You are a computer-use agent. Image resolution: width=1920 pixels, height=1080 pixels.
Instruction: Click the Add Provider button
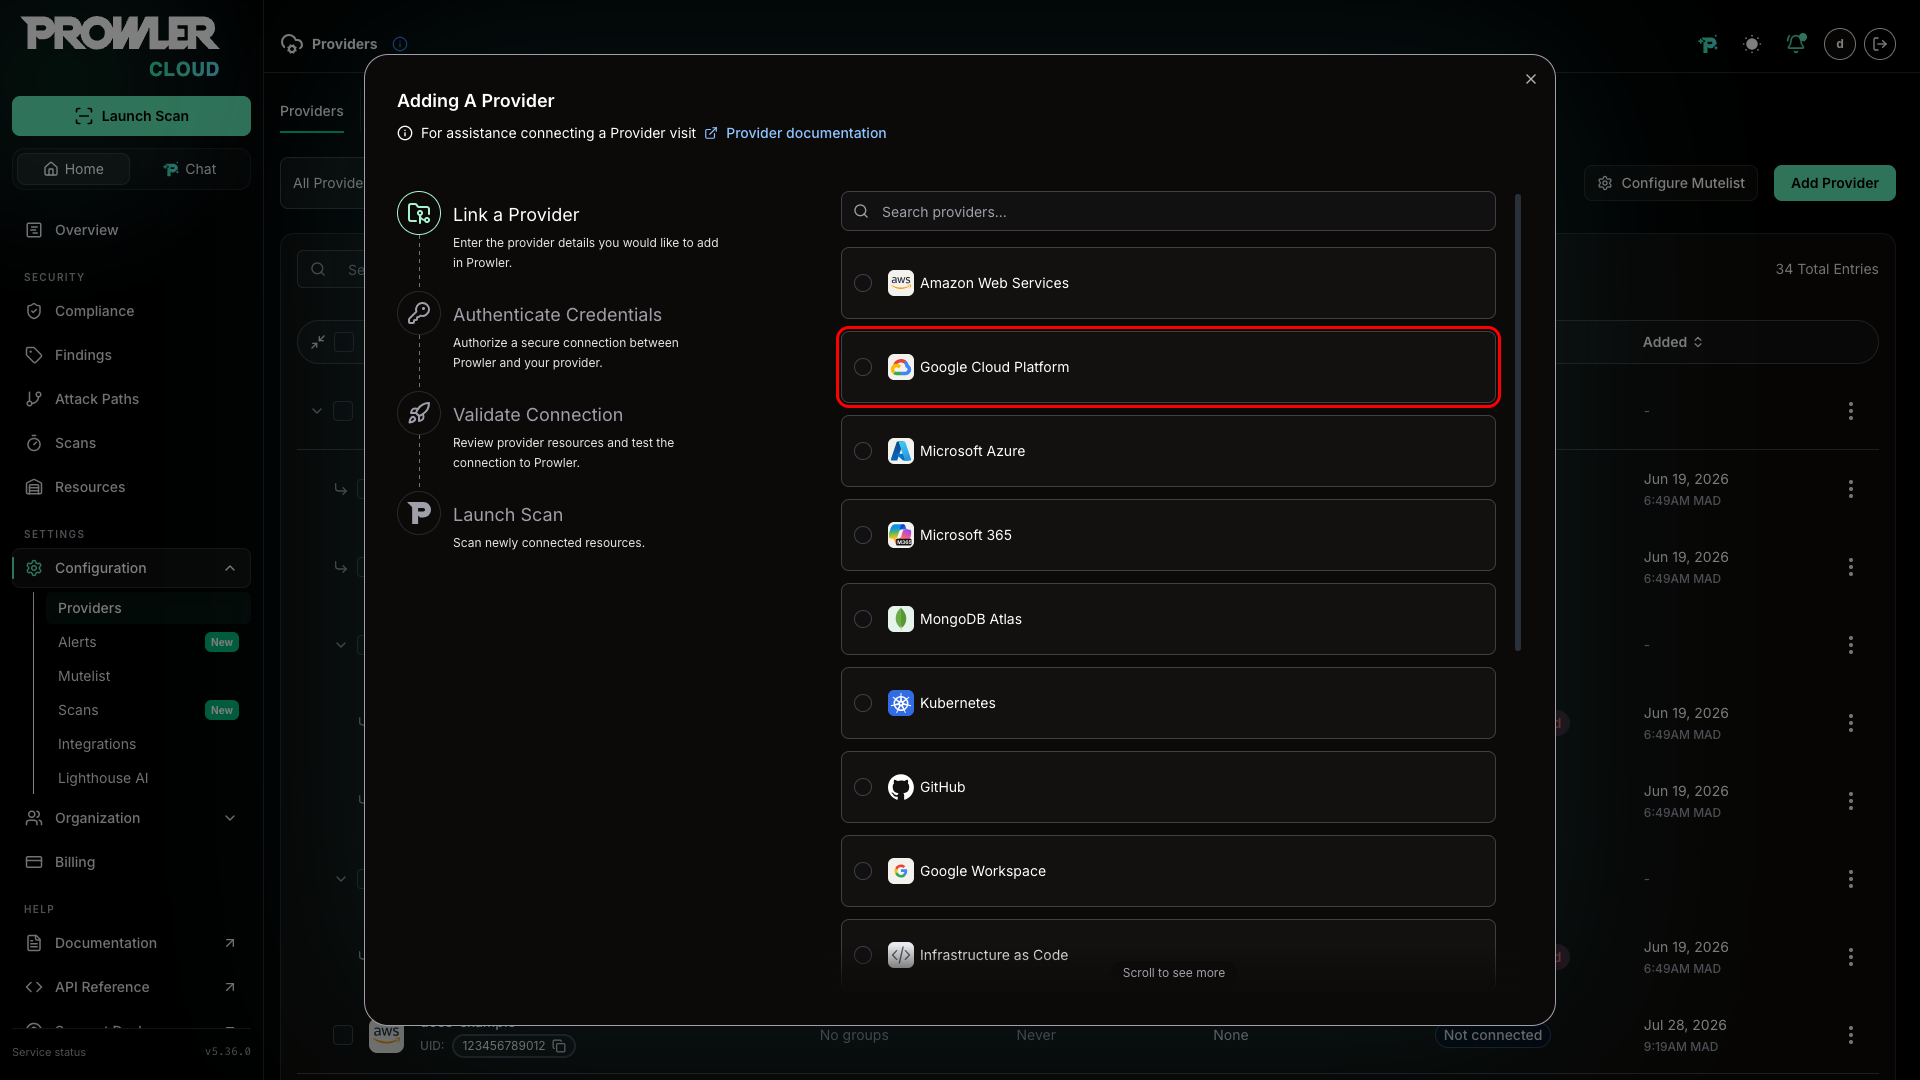pos(1834,183)
